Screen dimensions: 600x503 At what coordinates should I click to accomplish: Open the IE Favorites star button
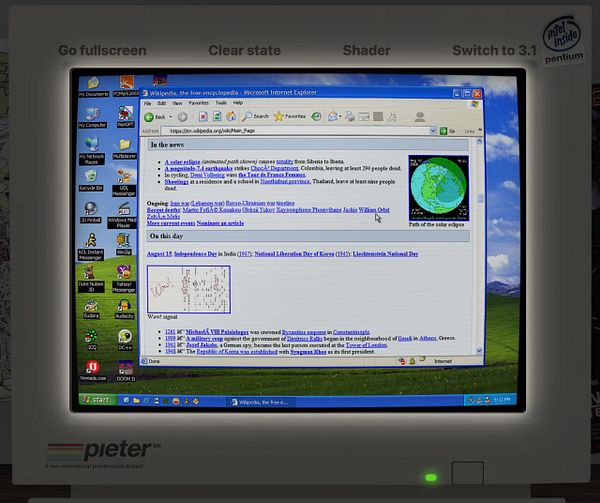click(290, 116)
